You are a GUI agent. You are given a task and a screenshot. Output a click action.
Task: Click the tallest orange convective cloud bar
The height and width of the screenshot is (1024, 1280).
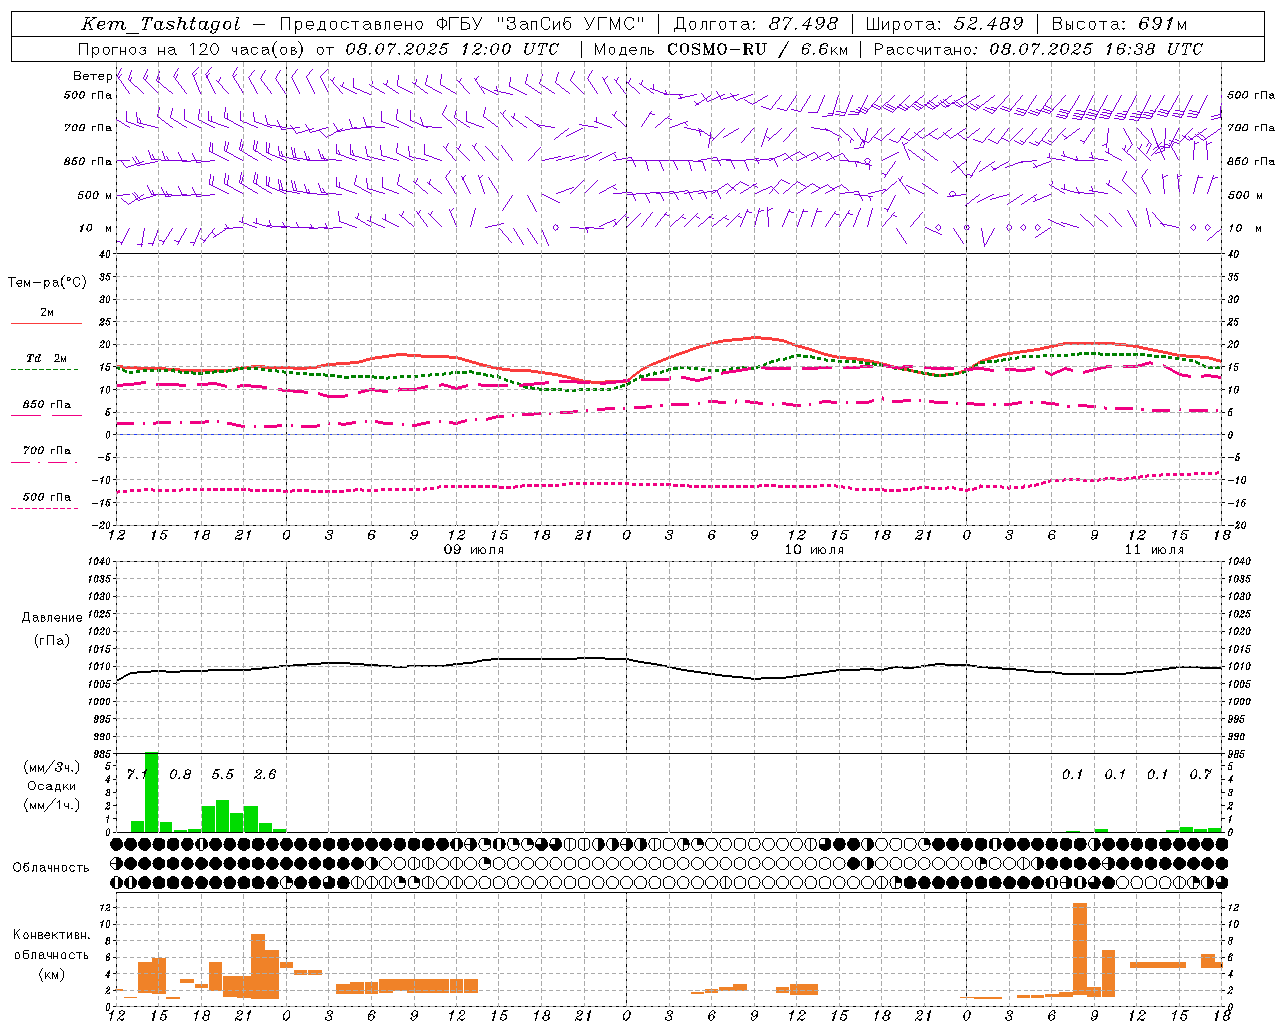(x=1079, y=950)
